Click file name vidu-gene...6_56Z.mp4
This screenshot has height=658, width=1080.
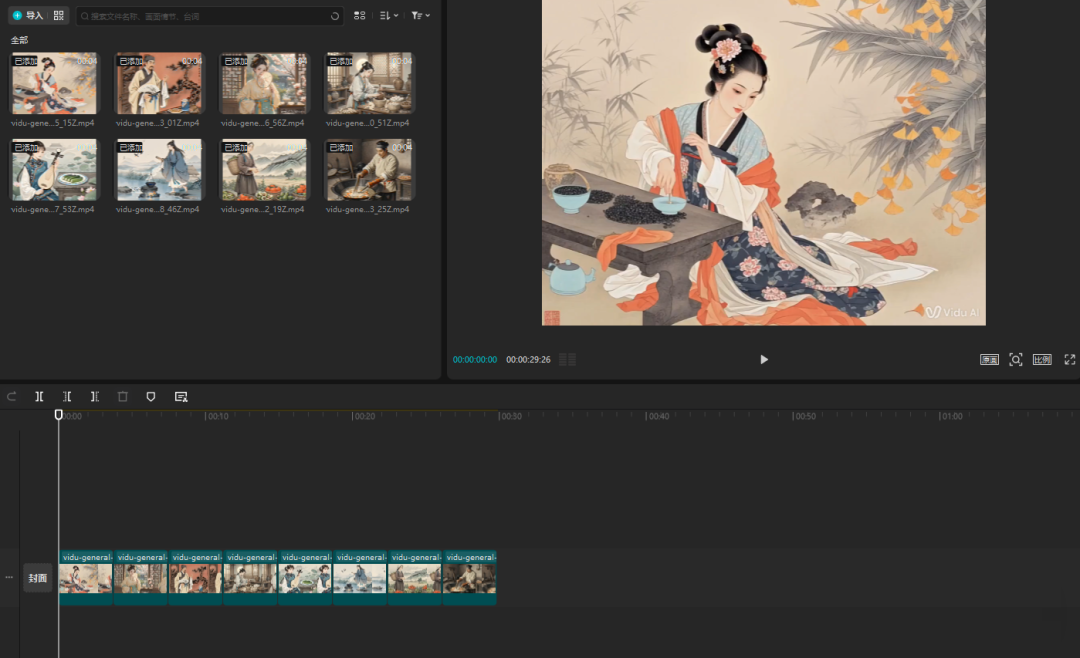click(262, 123)
